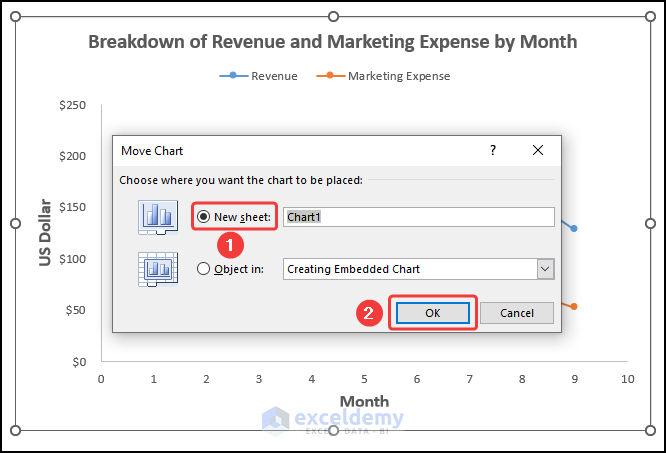
Task: Click the left-middle chart resize handle
Action: point(15,223)
